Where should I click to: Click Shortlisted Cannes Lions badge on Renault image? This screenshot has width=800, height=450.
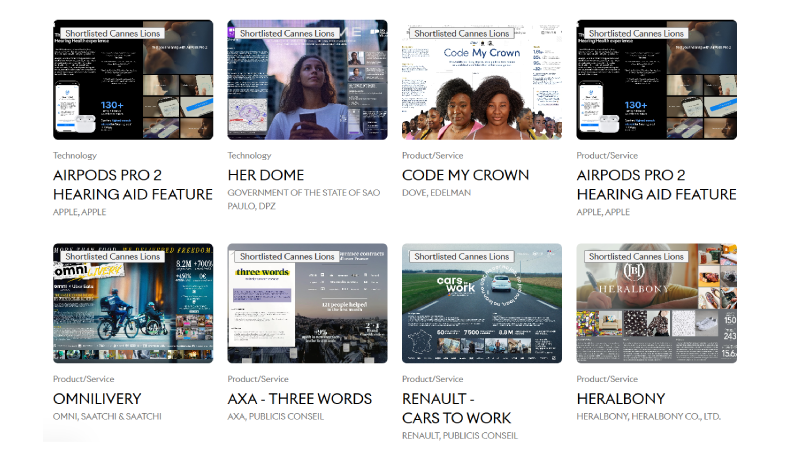[x=461, y=257]
